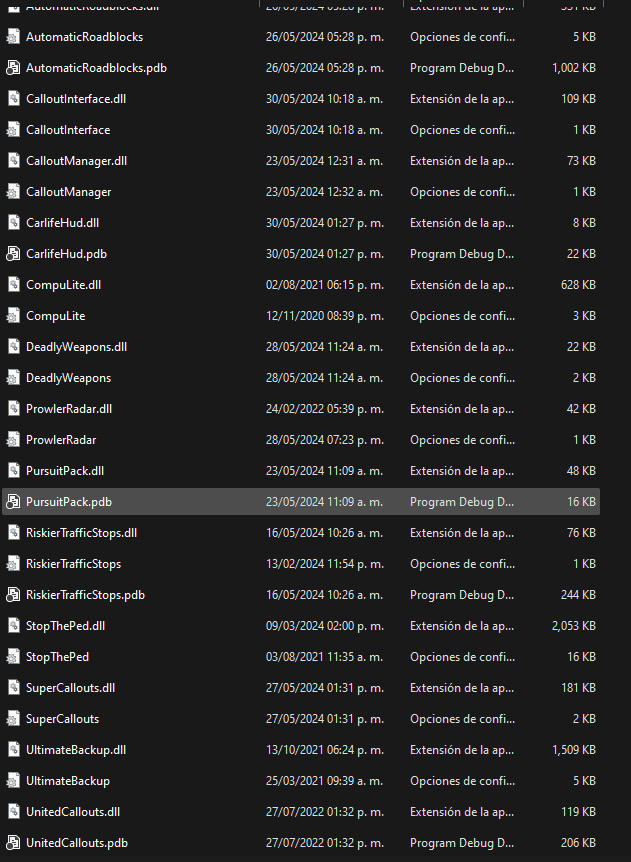
Task: Select the file named CalloutManager.dll
Action: tap(76, 161)
